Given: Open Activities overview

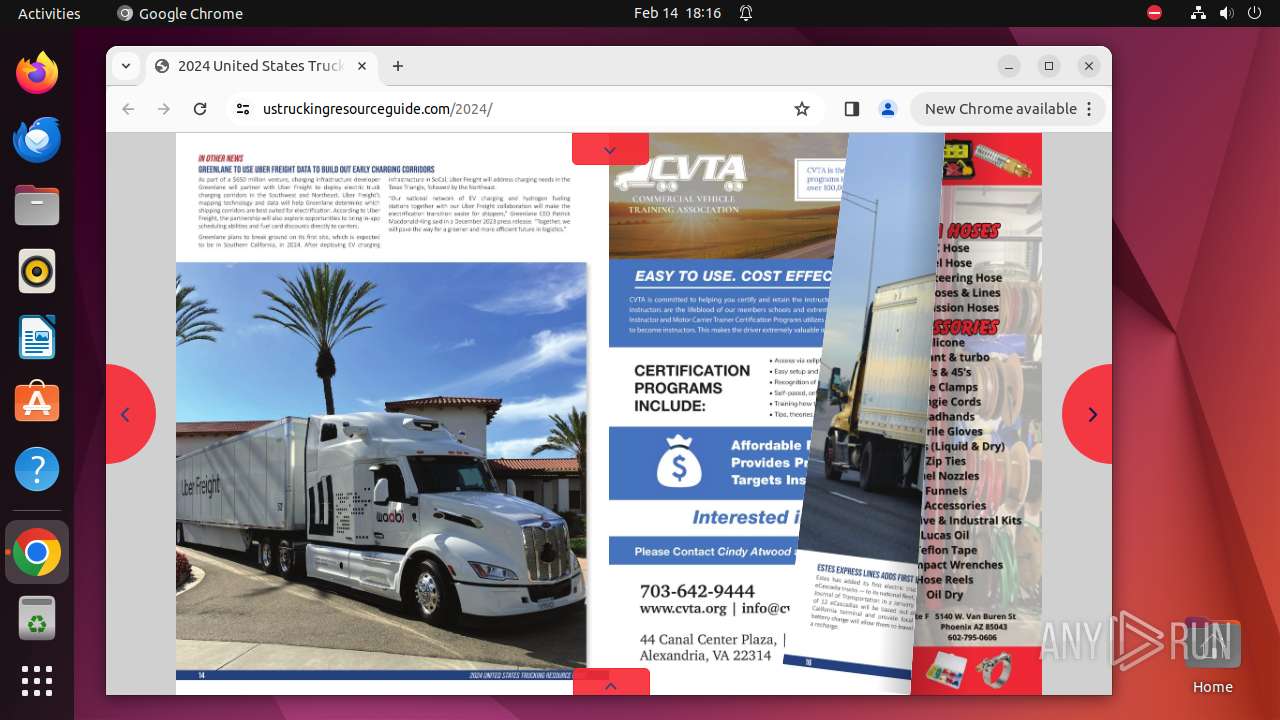Looking at the screenshot, I should tap(49, 13).
